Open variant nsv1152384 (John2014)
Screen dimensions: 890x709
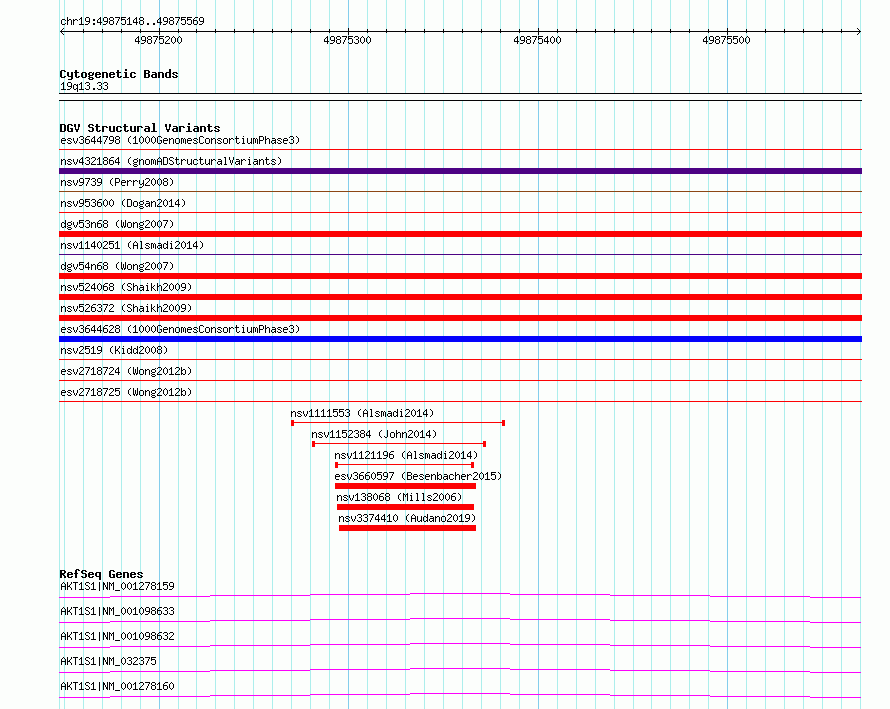[374, 434]
